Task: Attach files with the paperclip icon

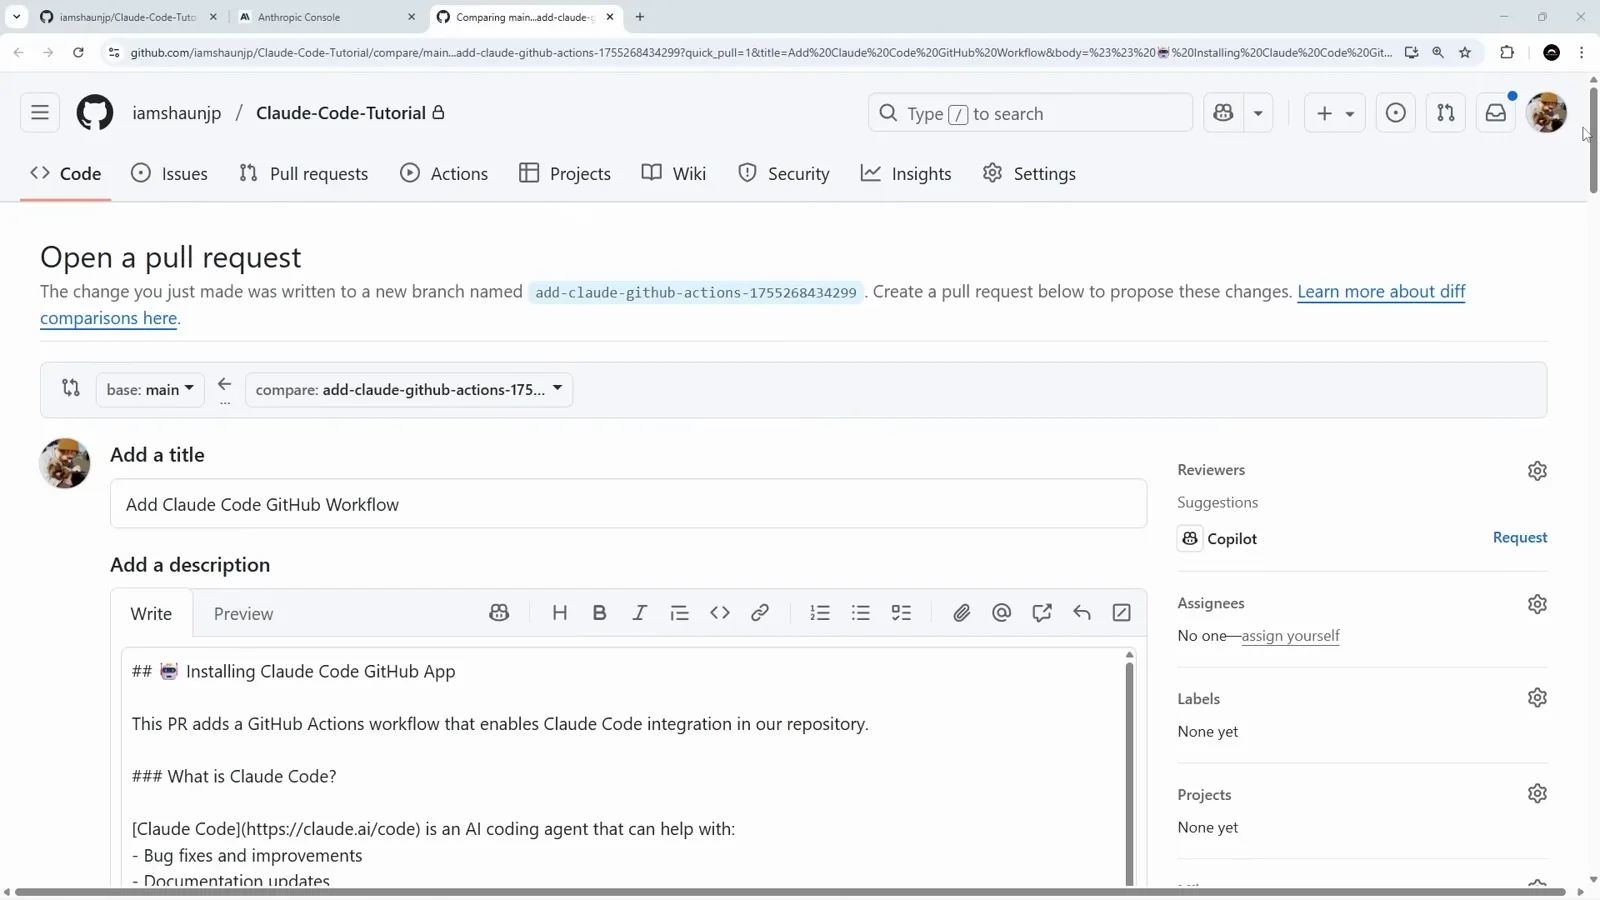Action: pos(961,613)
